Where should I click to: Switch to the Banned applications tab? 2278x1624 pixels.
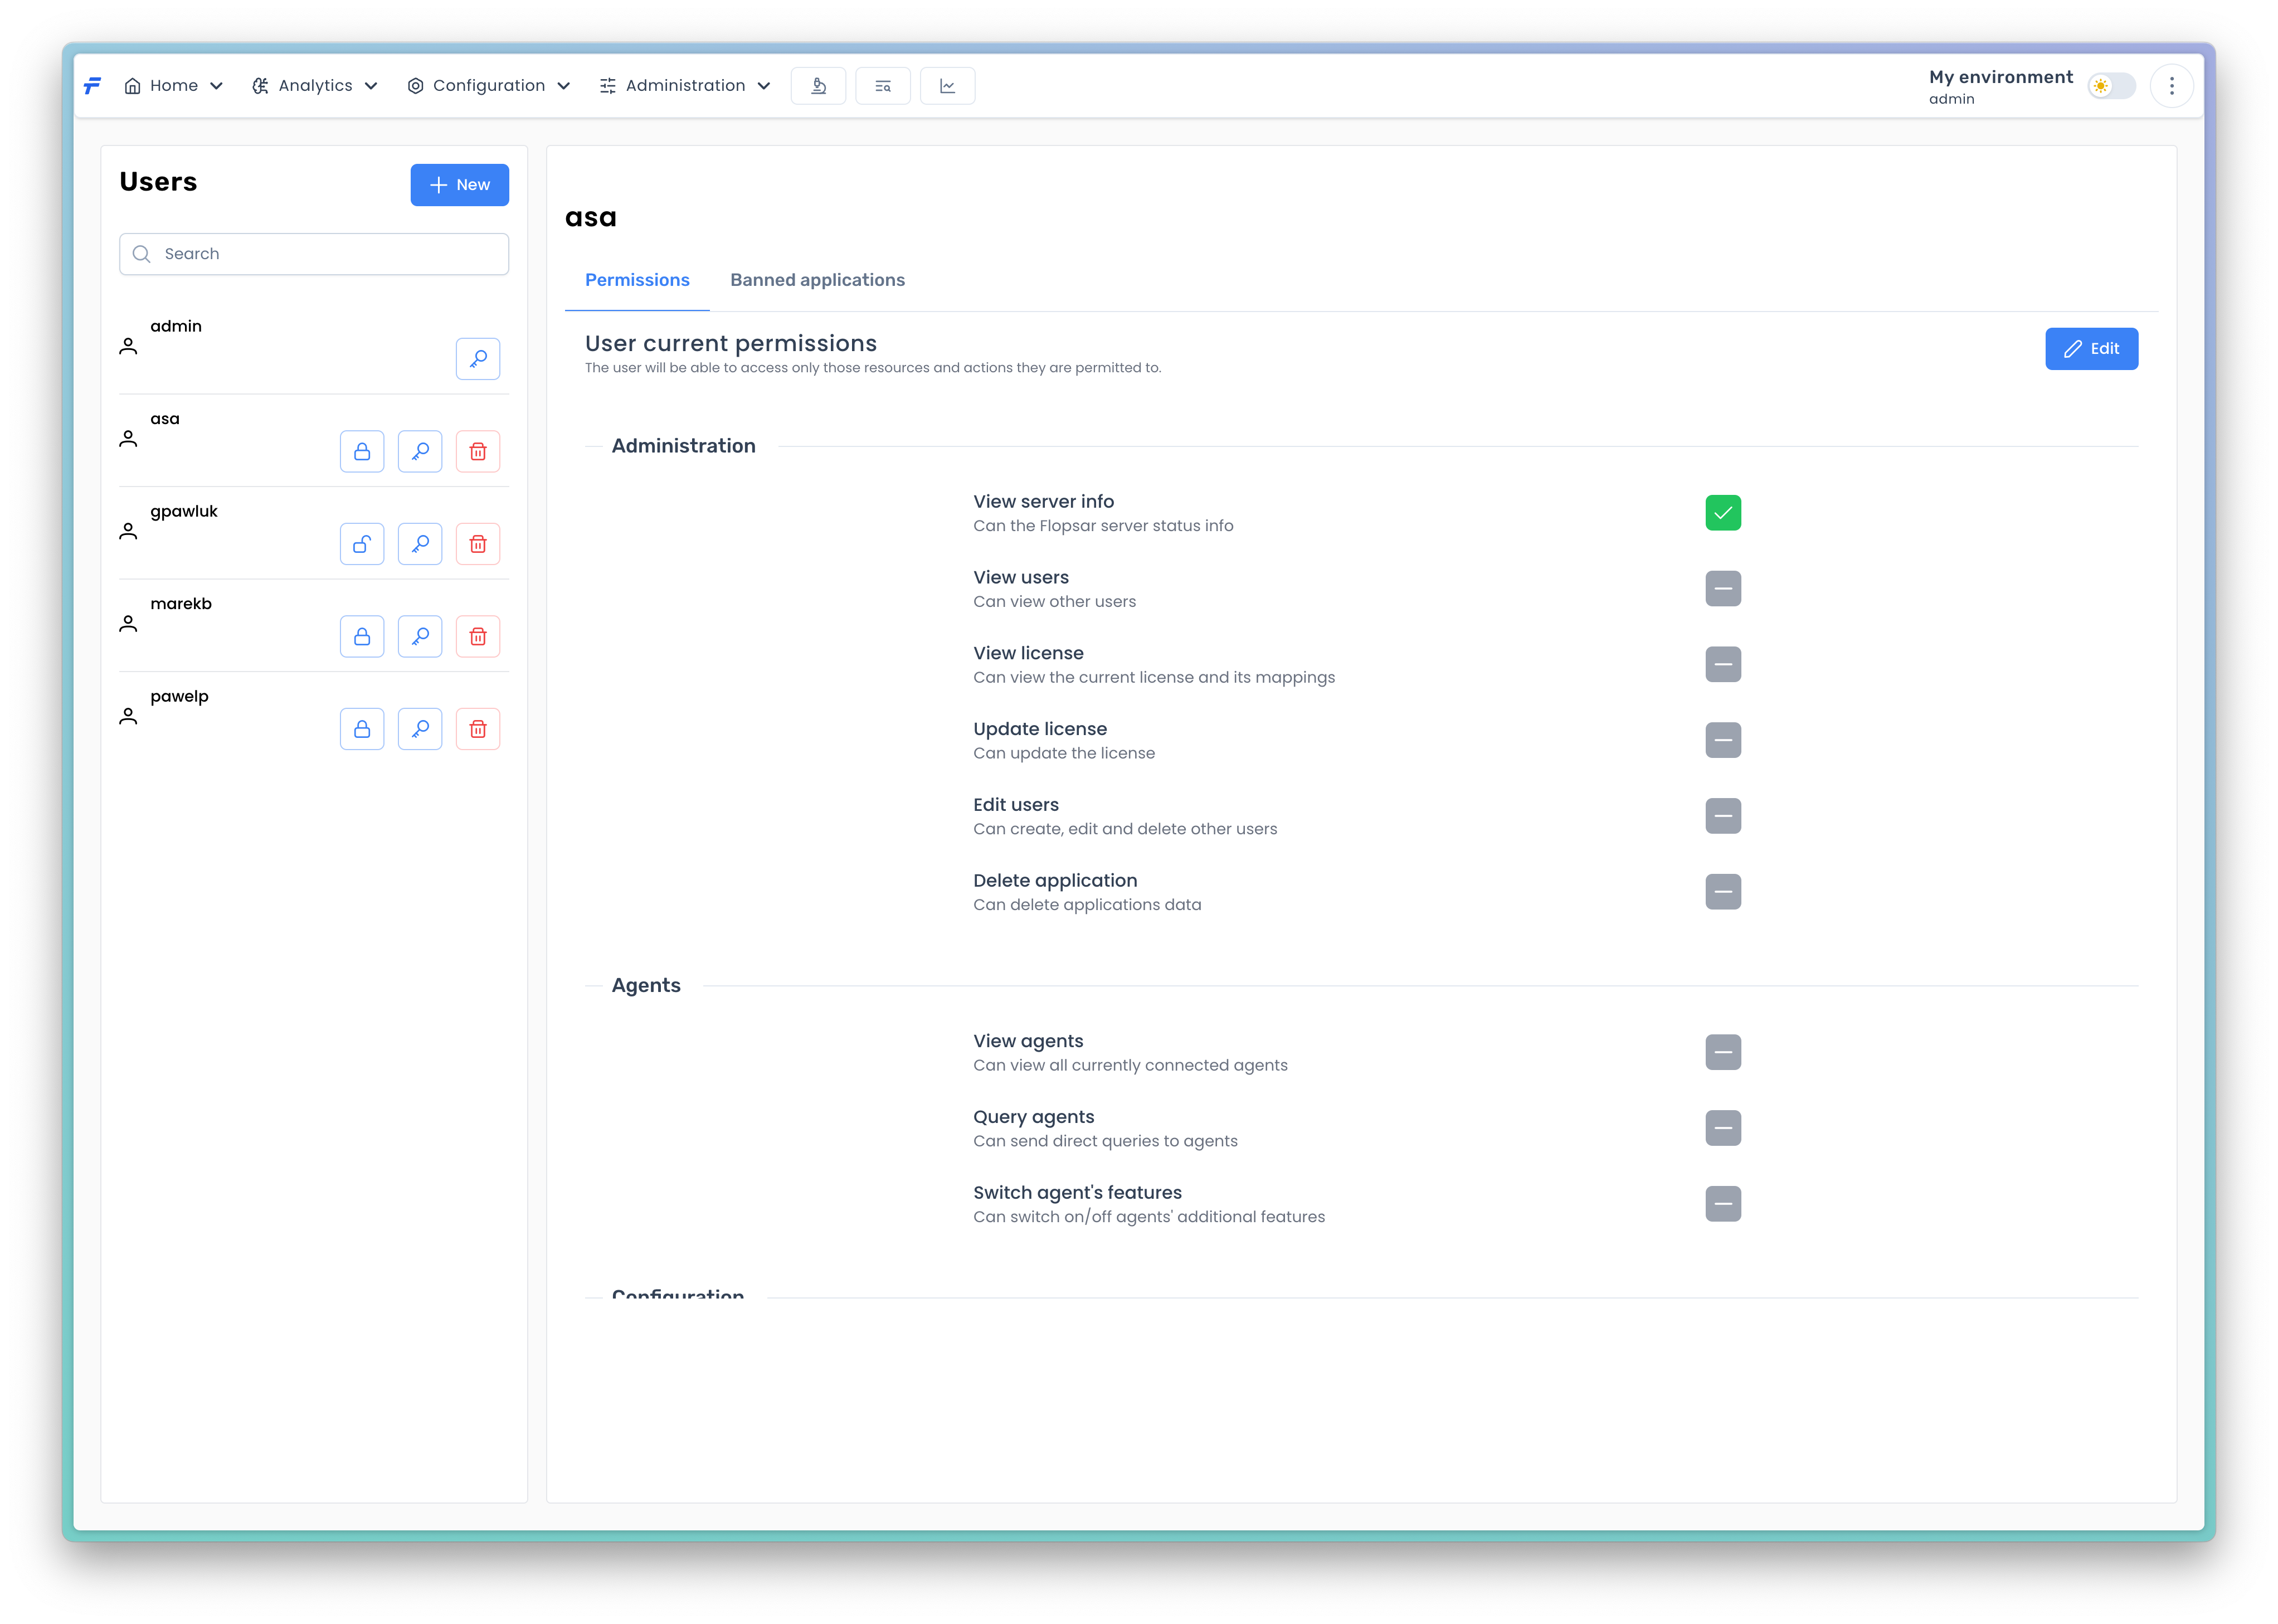click(x=817, y=280)
